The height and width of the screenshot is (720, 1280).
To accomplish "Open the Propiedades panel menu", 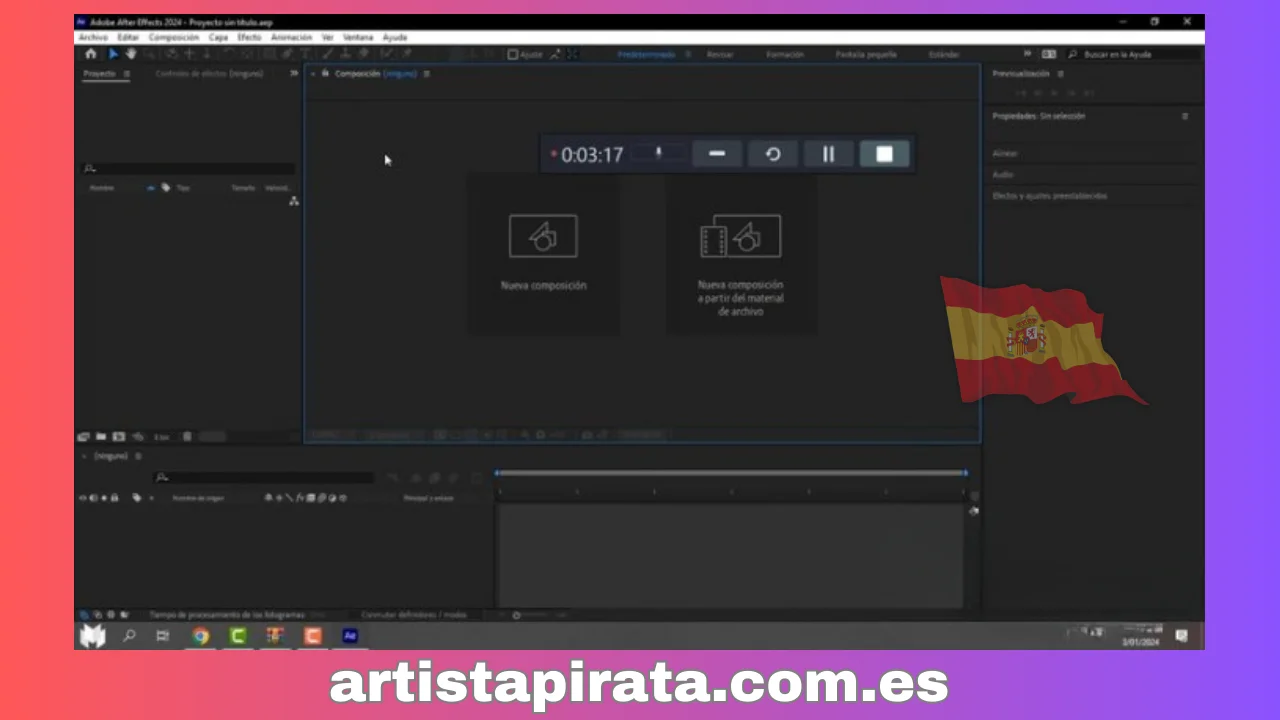I will [1185, 116].
